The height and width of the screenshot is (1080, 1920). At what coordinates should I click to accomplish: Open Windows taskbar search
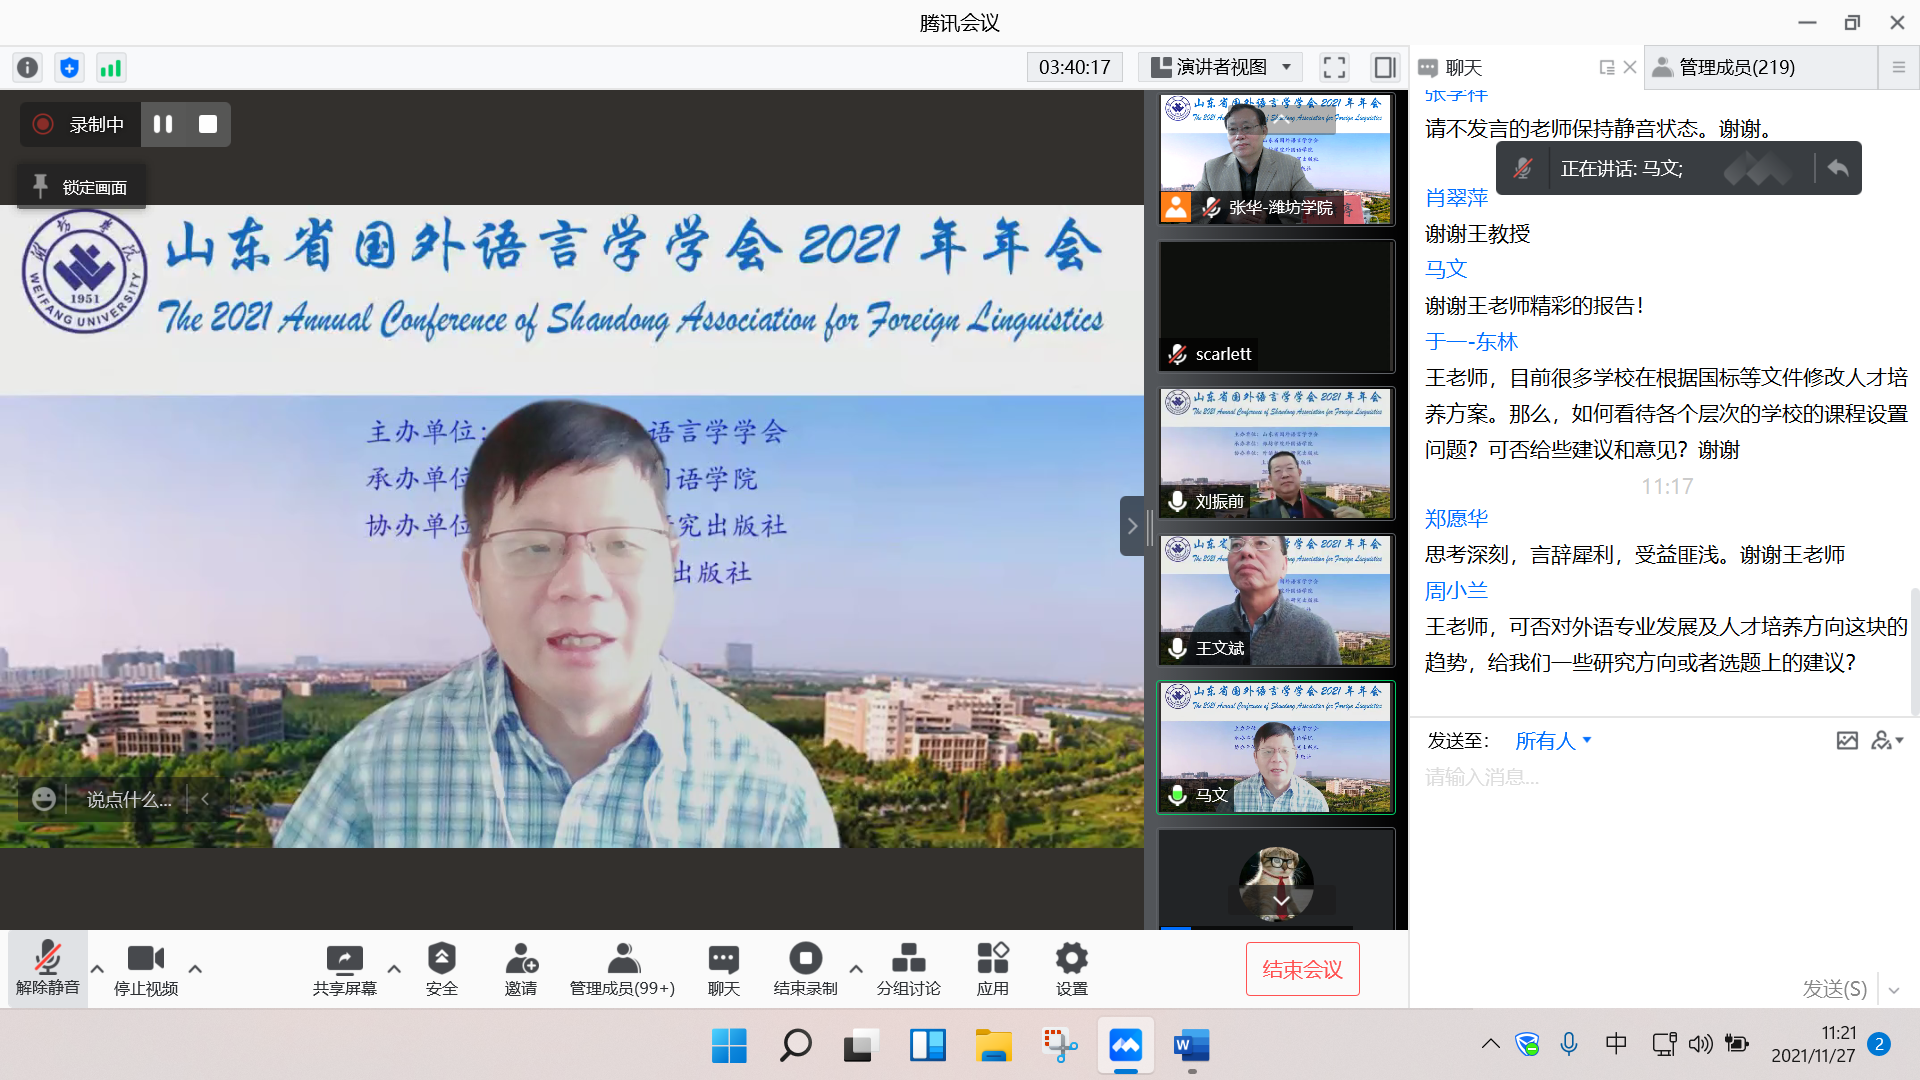coord(795,1045)
